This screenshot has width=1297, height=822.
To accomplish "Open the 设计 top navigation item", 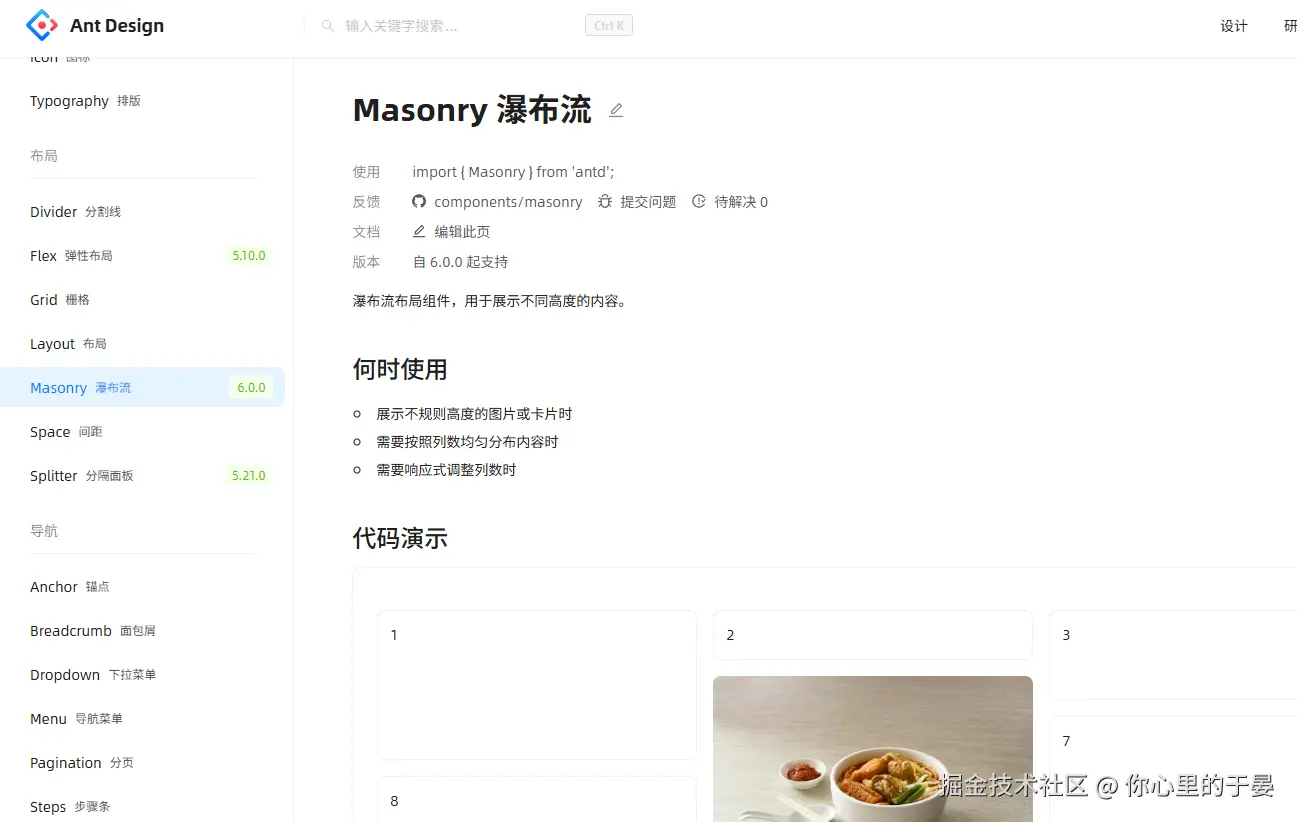I will coord(1234,26).
